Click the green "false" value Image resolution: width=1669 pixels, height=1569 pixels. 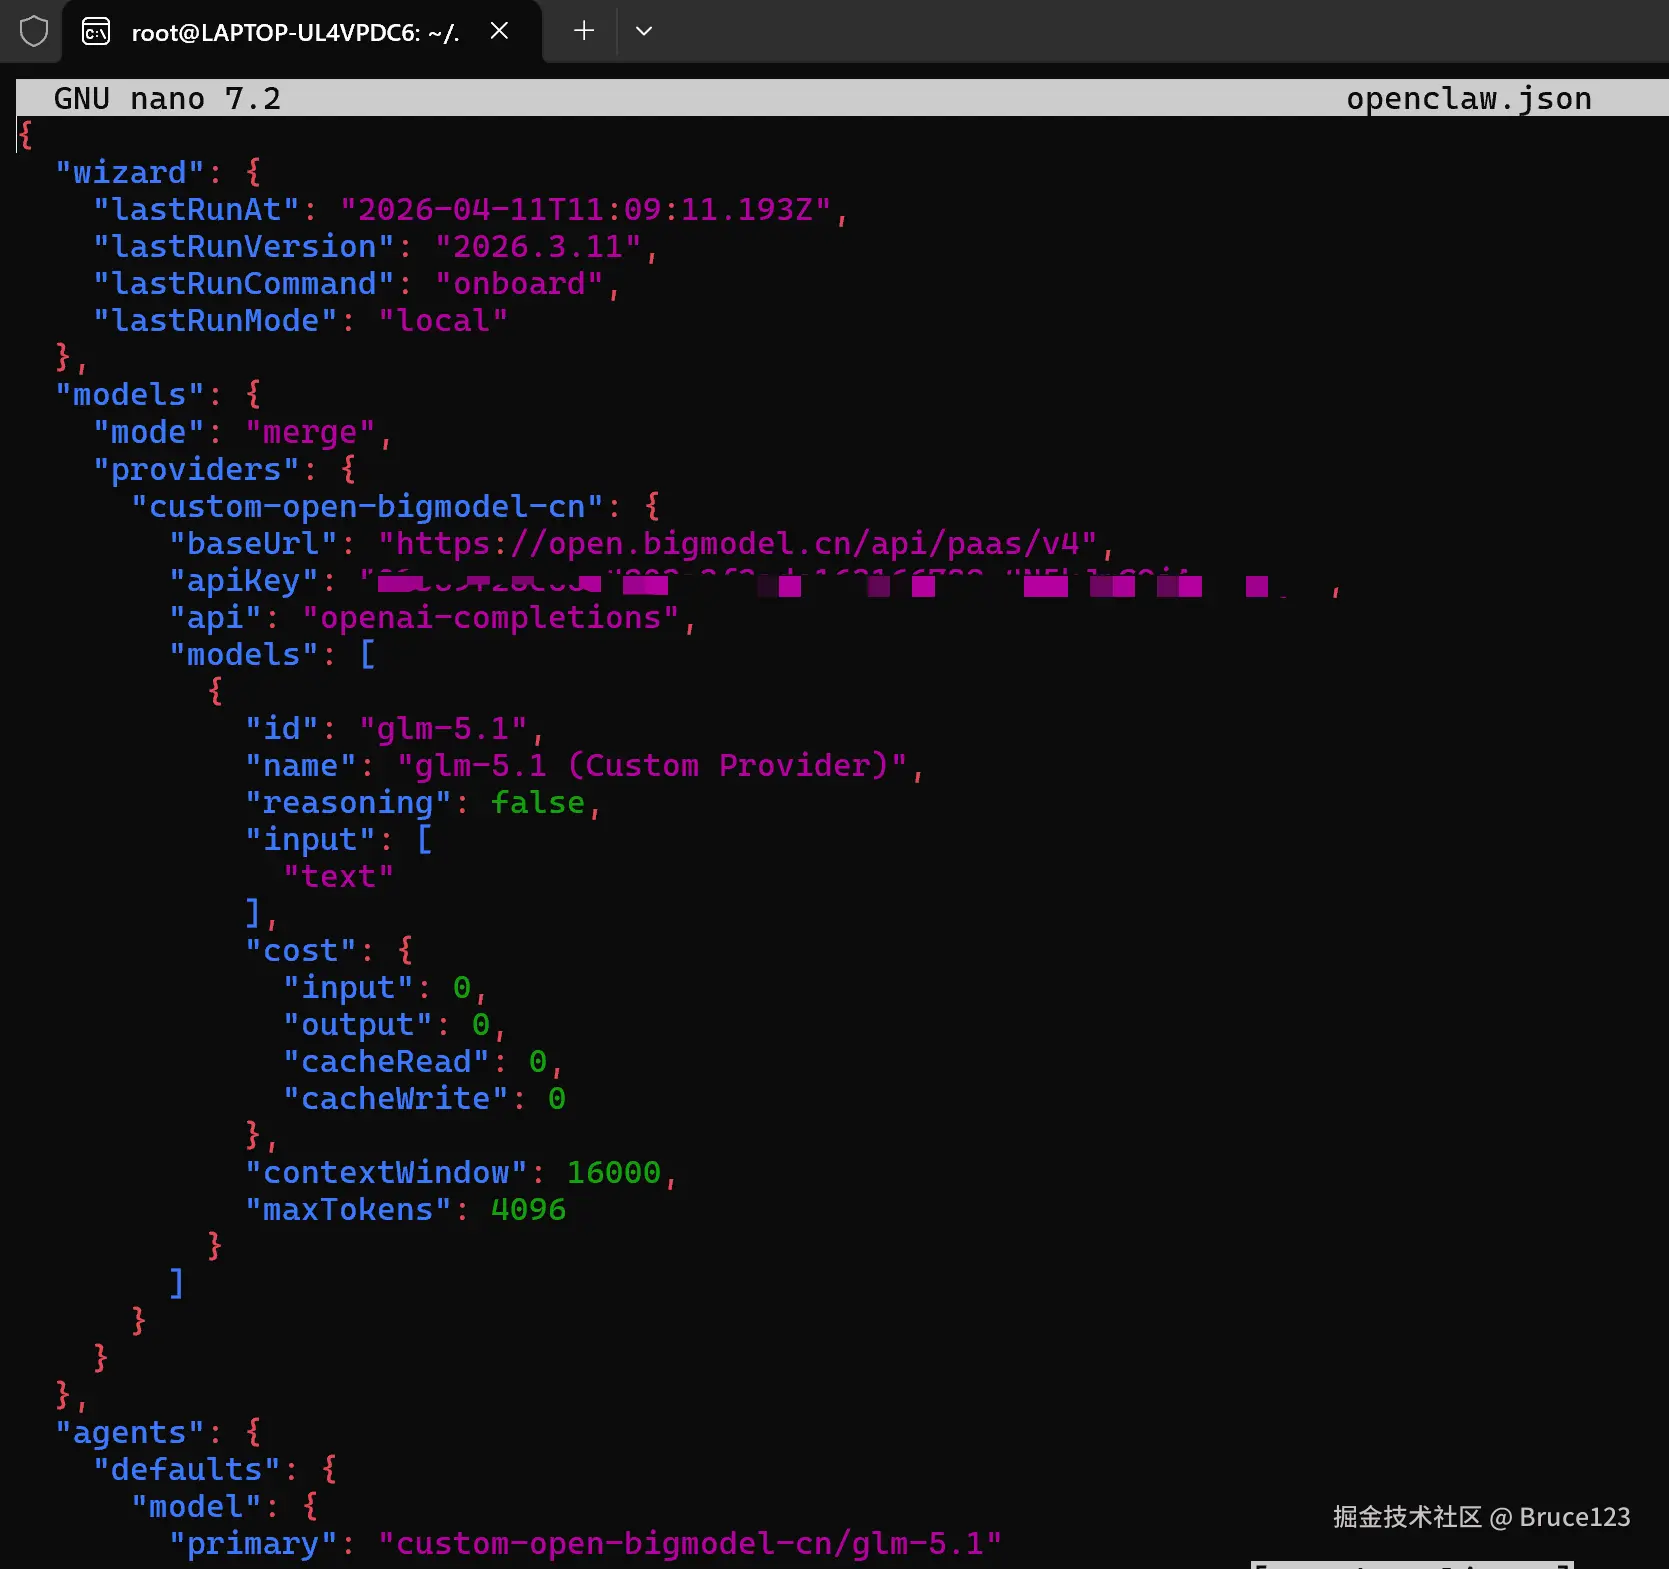click(538, 802)
